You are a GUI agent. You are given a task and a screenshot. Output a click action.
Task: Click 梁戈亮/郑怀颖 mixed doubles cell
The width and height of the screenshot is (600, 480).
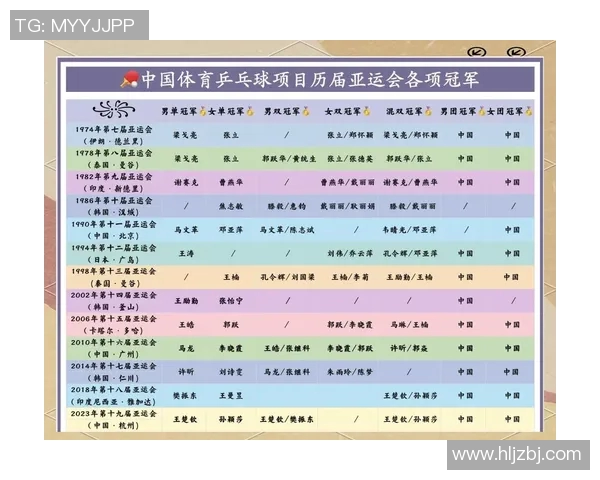[411, 135]
